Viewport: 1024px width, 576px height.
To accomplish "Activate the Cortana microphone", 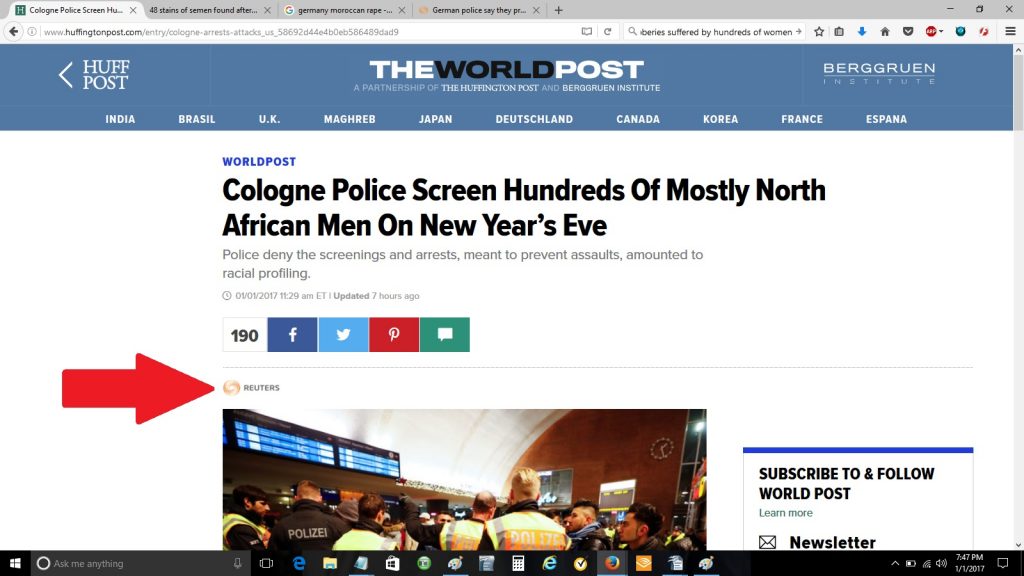I will point(238,563).
